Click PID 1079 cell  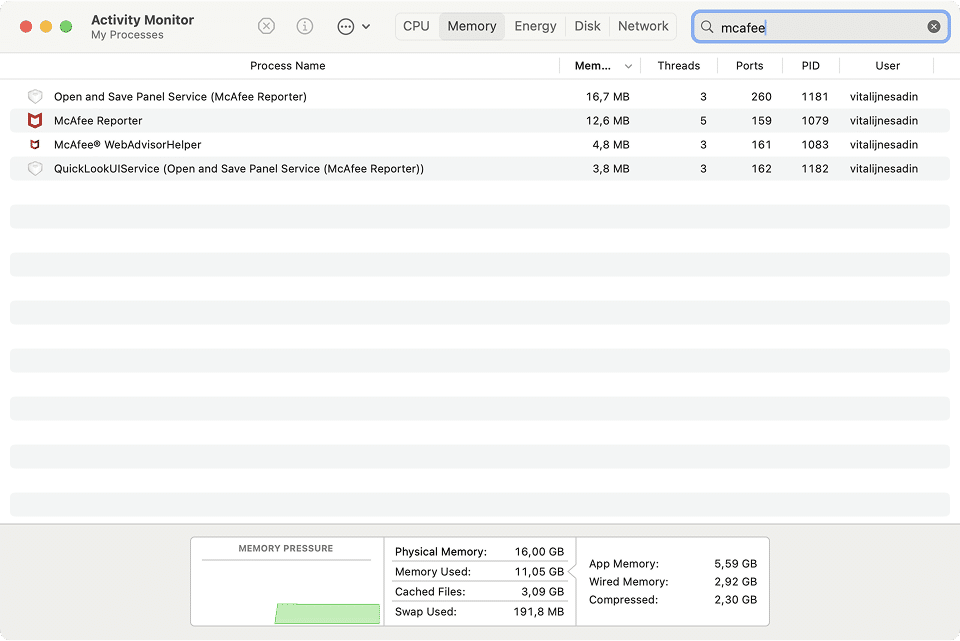point(815,121)
